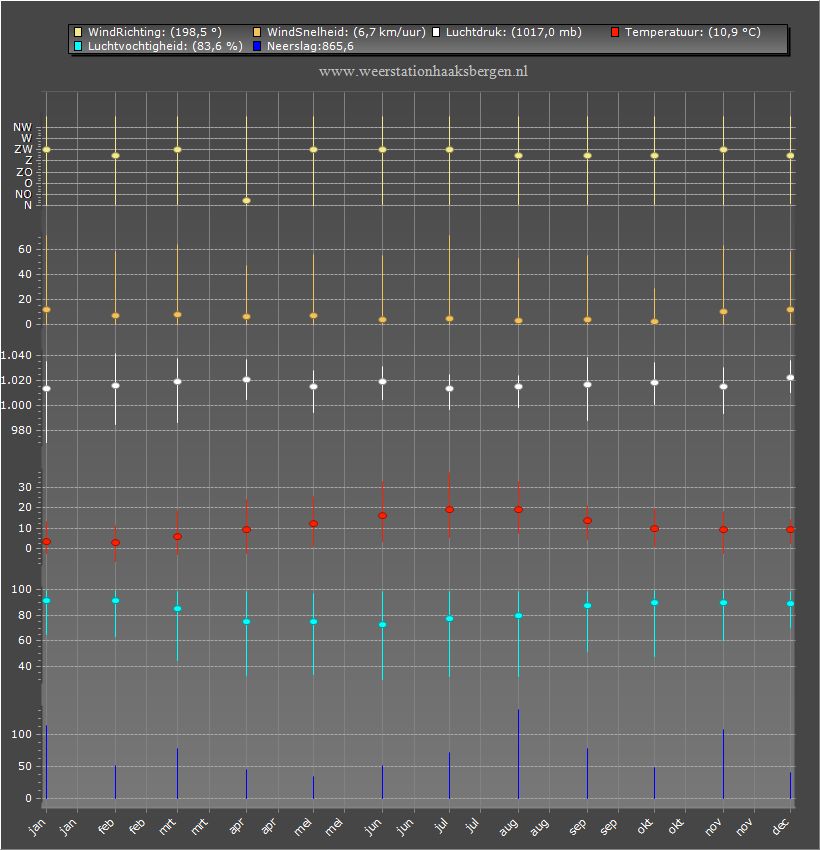Click the January precipitation blue bar
This screenshot has height=850, width=820.
pyautogui.click(x=47, y=762)
